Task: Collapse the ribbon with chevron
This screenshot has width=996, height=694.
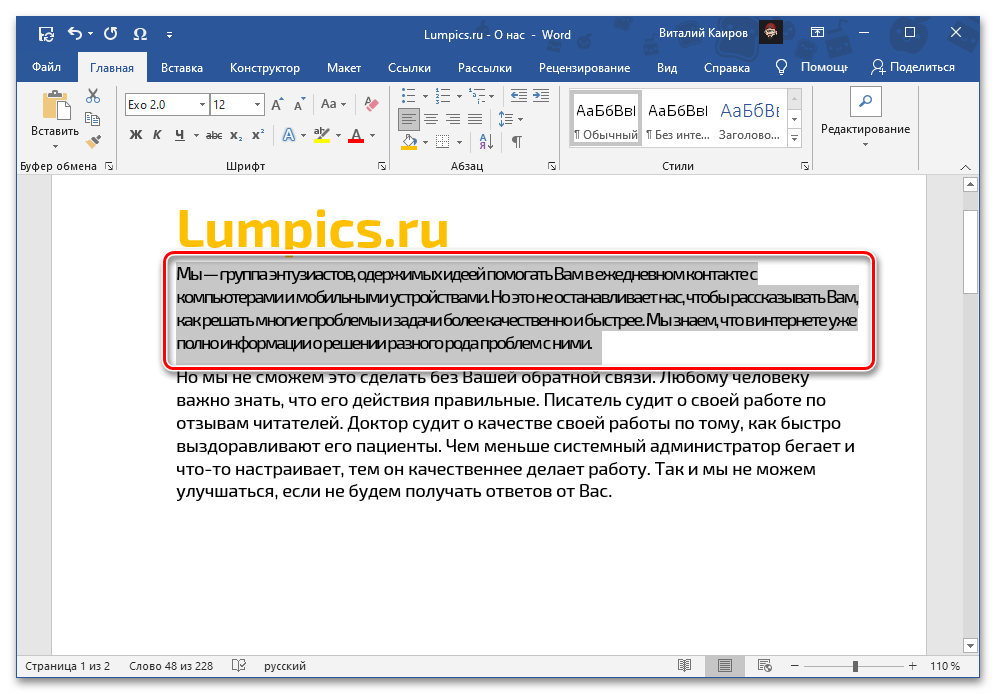Action: [x=966, y=167]
